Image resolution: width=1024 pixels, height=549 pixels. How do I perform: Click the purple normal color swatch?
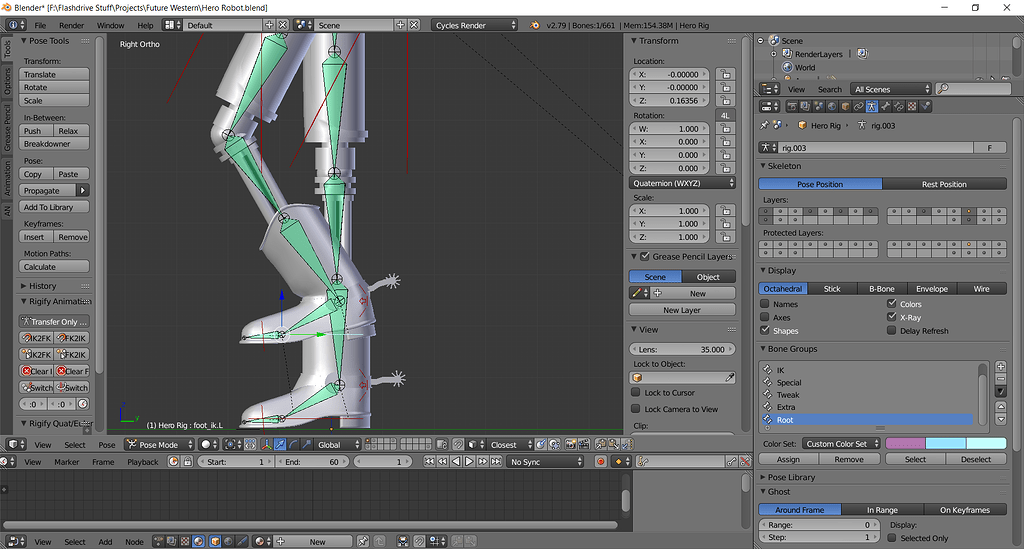click(905, 443)
